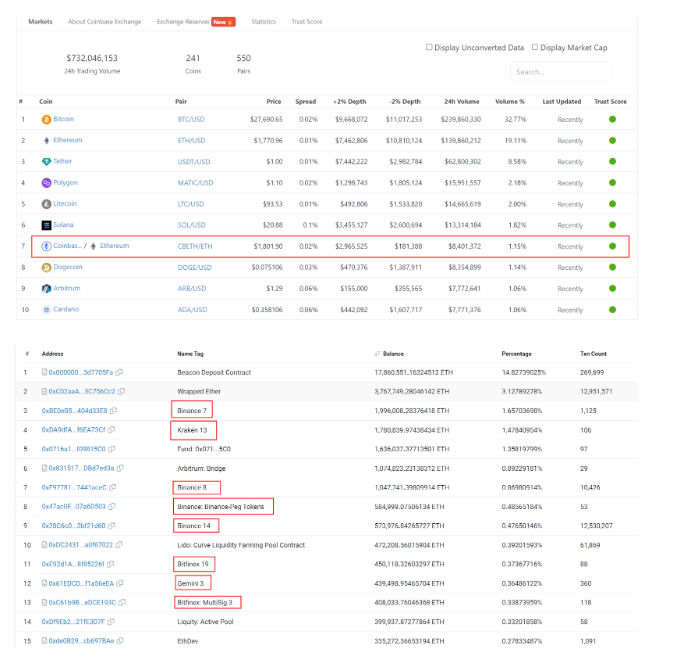The width and height of the screenshot is (676, 665).
Task: Click the Arbitrum coin logo icon
Action: 46,289
